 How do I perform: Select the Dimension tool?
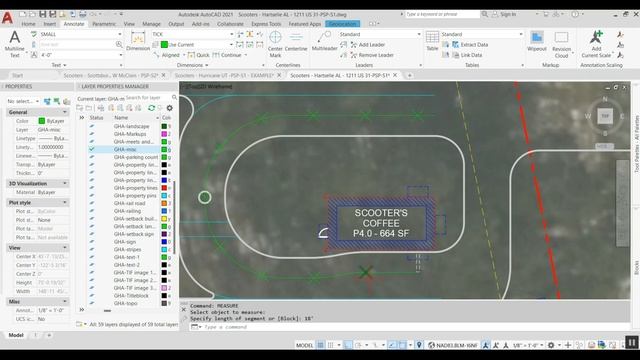pos(138,41)
